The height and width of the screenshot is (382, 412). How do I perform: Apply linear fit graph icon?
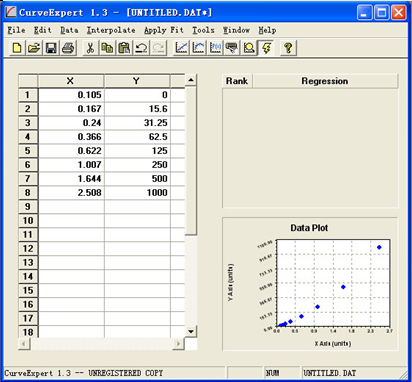click(x=181, y=48)
